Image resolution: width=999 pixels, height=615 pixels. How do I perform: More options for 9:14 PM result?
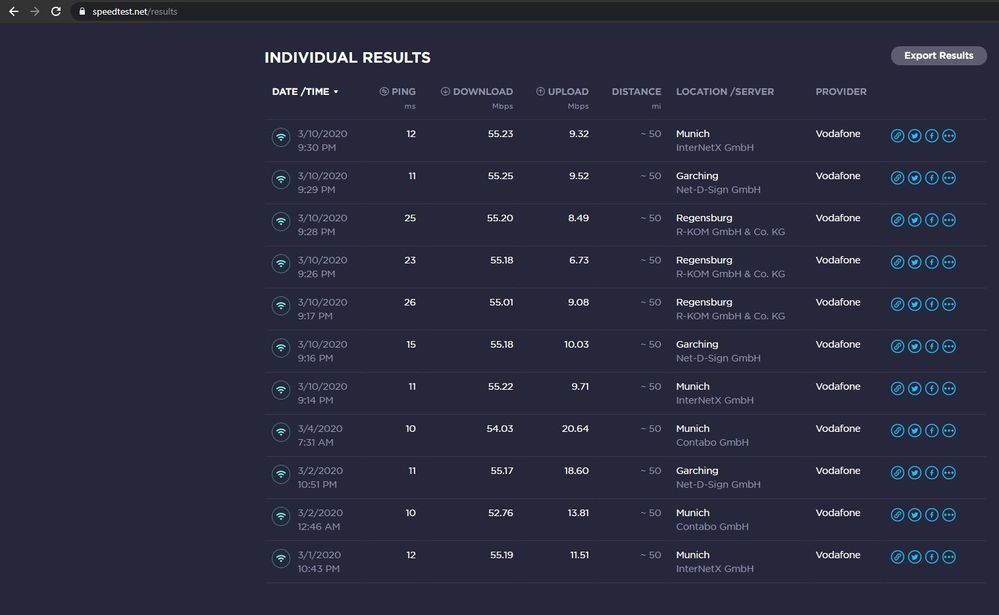click(949, 388)
